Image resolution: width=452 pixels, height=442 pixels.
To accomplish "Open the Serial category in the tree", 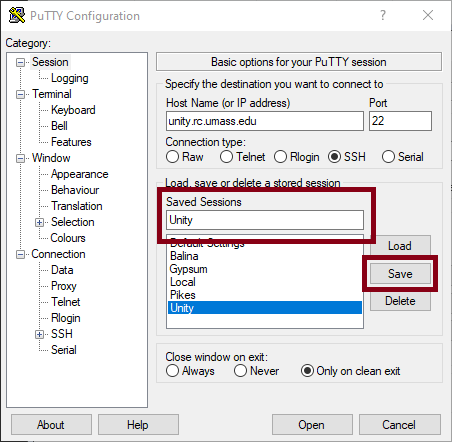I will [64, 350].
